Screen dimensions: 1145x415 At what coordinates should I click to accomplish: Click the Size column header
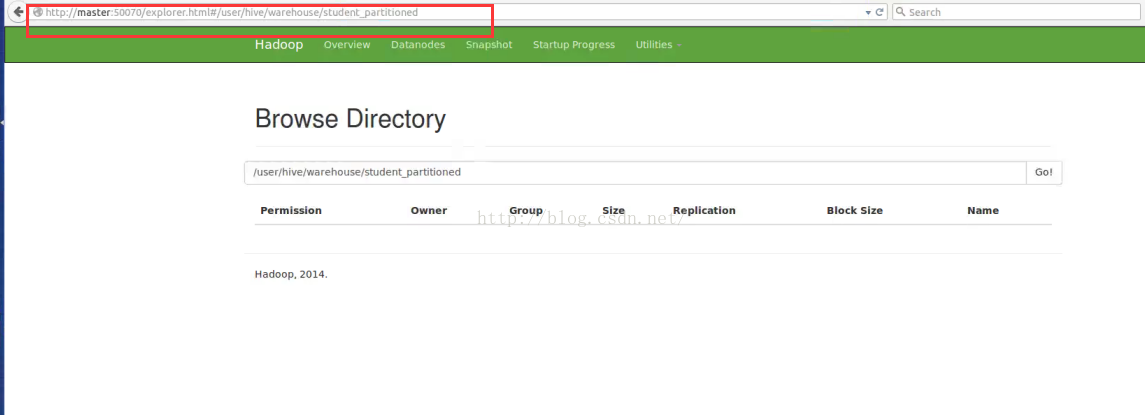click(x=613, y=210)
